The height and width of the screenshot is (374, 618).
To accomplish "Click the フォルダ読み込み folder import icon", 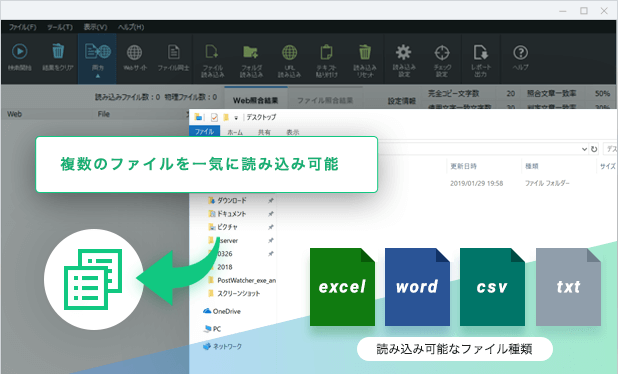I will click(251, 52).
